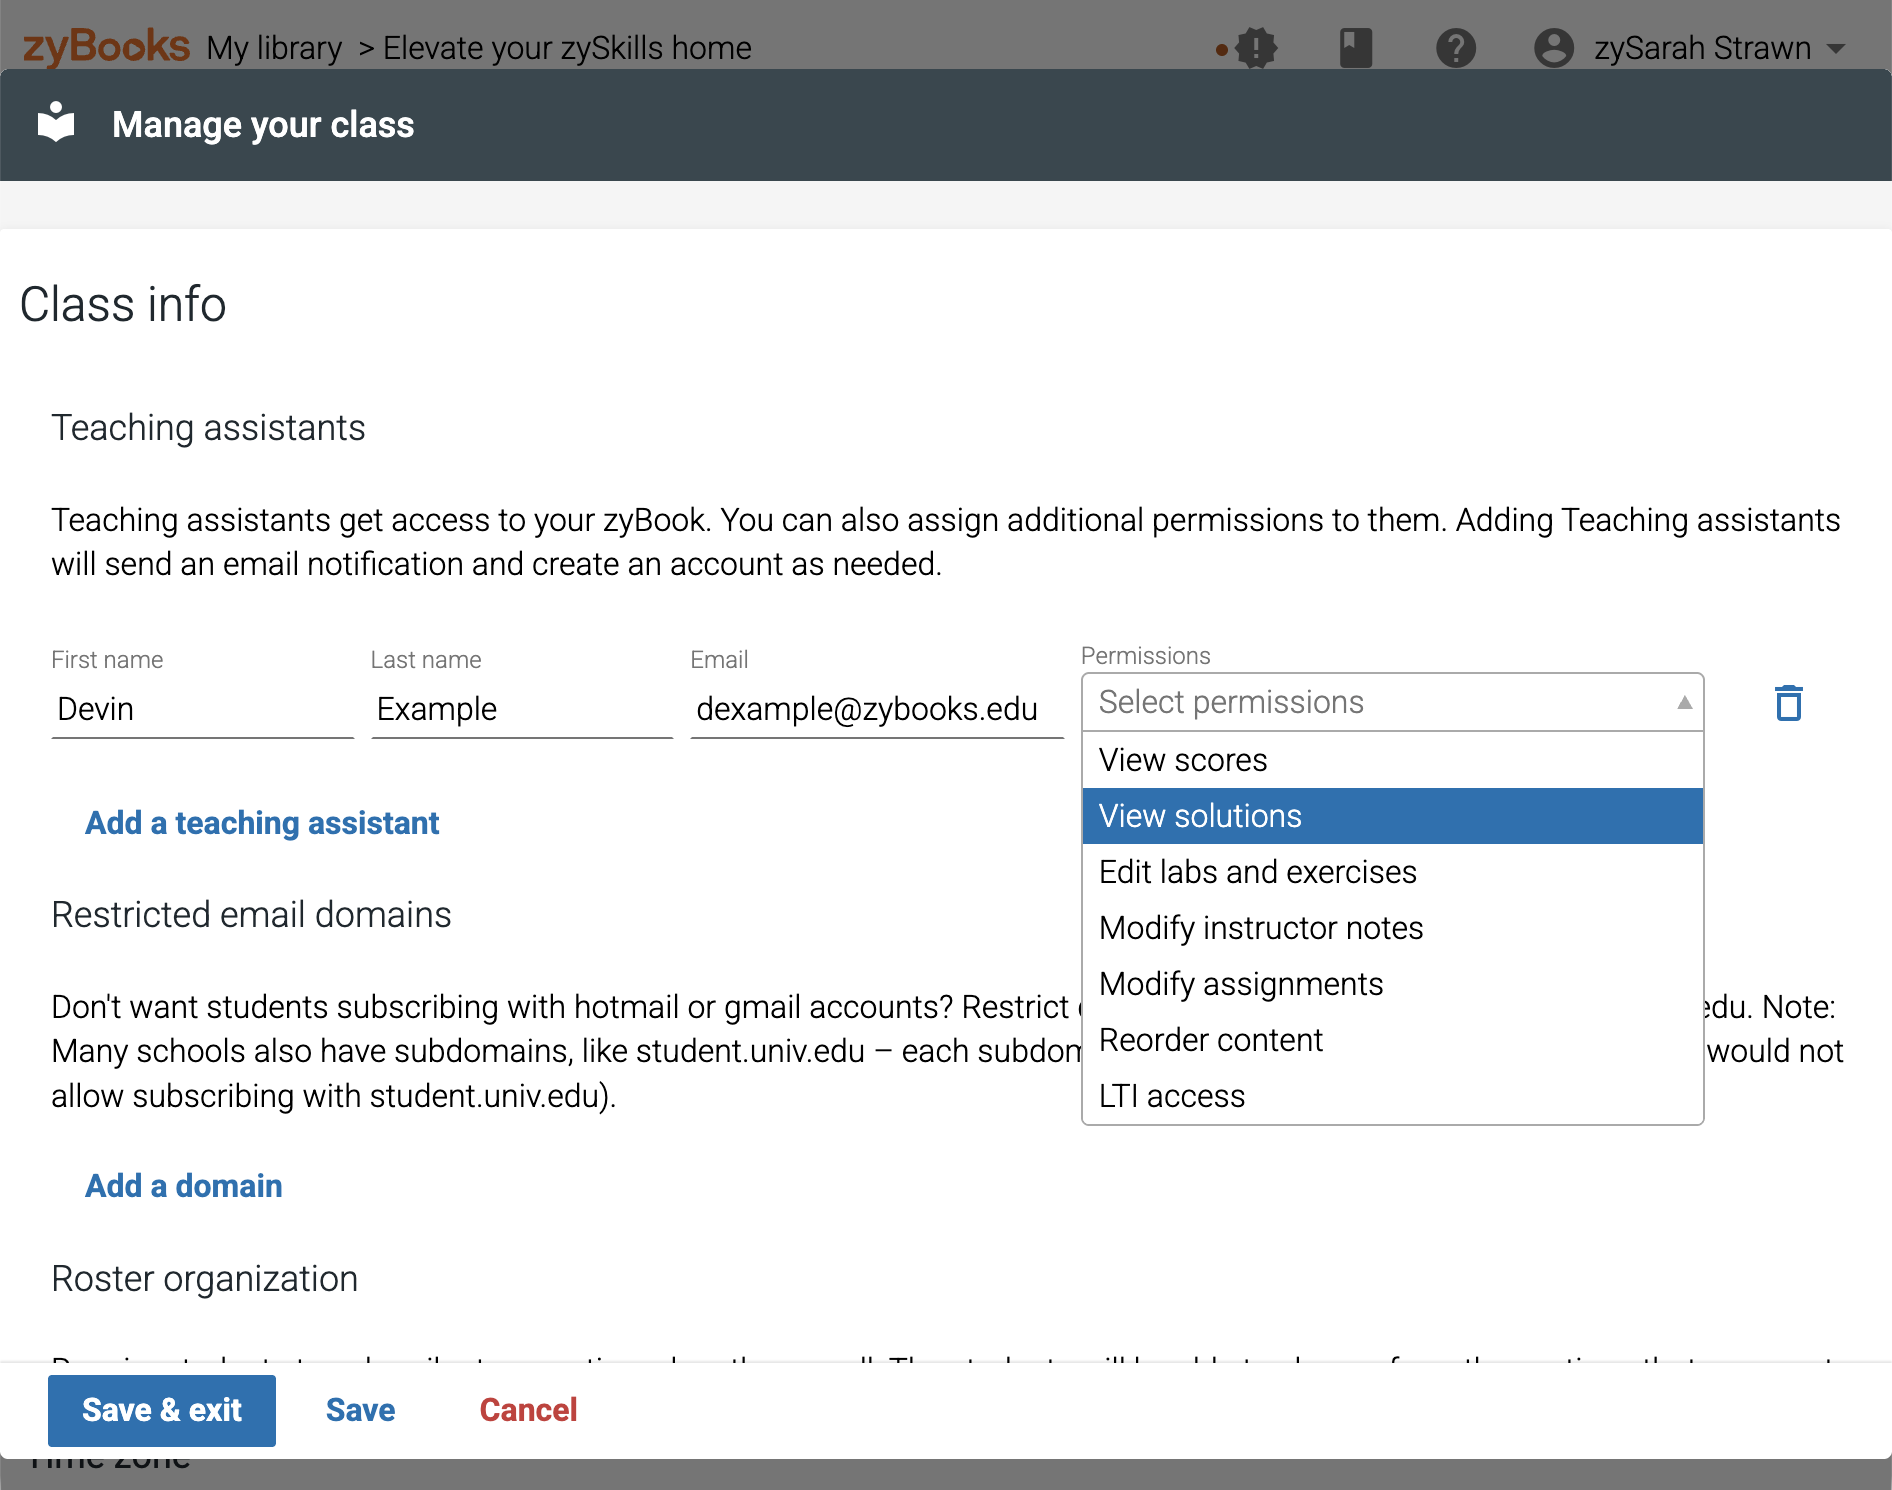Click Add a domain link

coord(184,1185)
